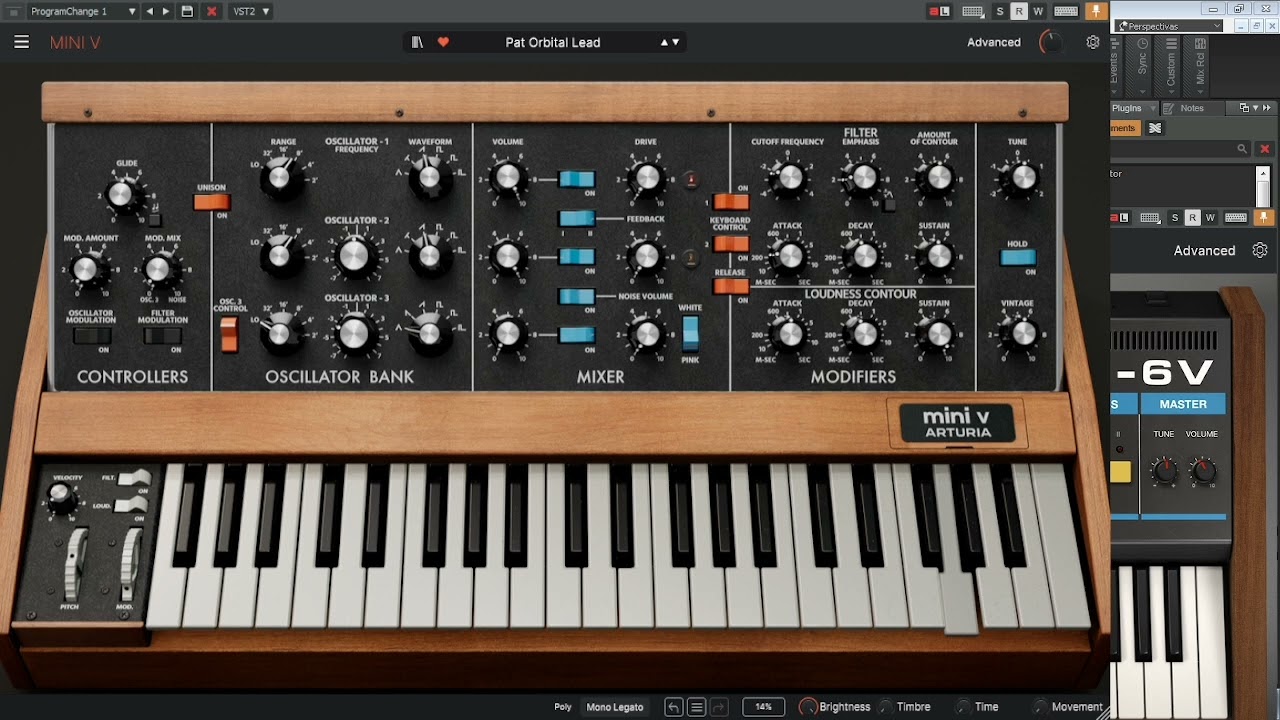Open the MASTER tab in Jup-6V window
Image resolution: width=1280 pixels, height=720 pixels.
(1183, 404)
